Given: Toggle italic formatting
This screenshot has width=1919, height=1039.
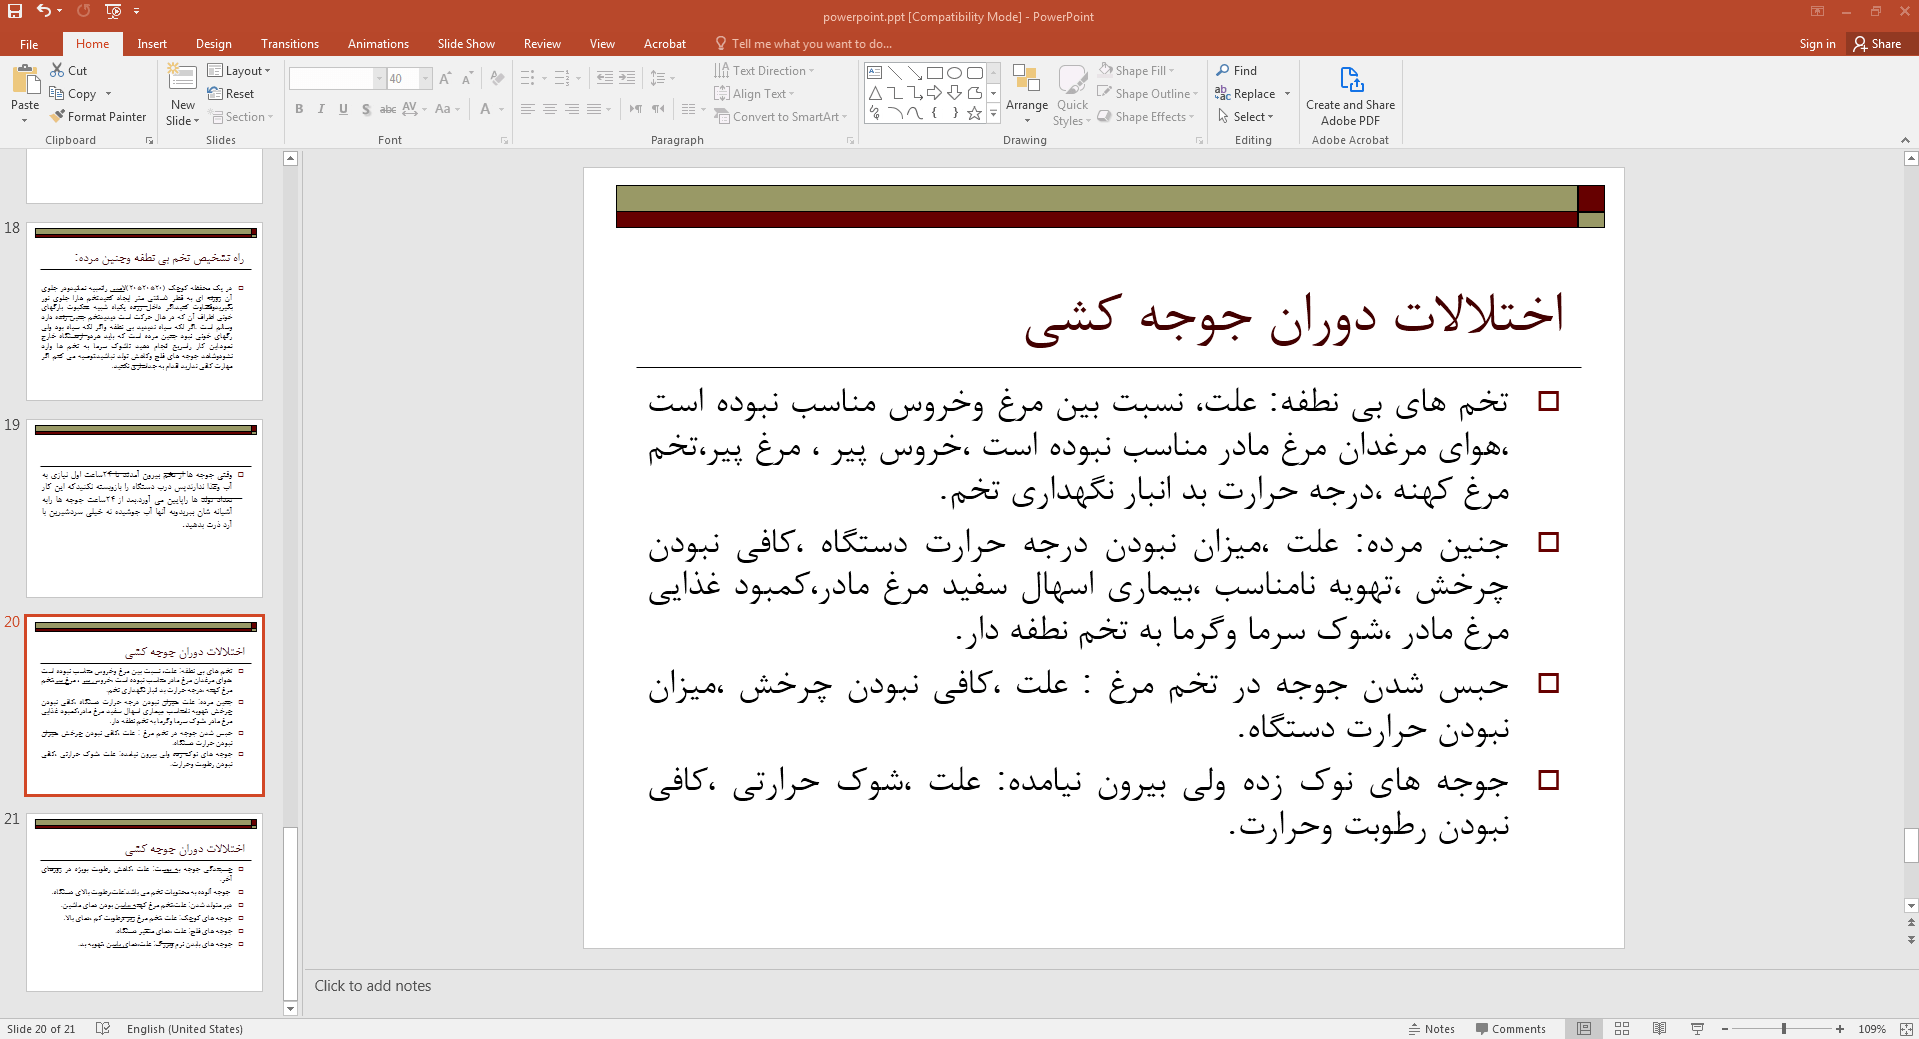Looking at the screenshot, I should [321, 109].
